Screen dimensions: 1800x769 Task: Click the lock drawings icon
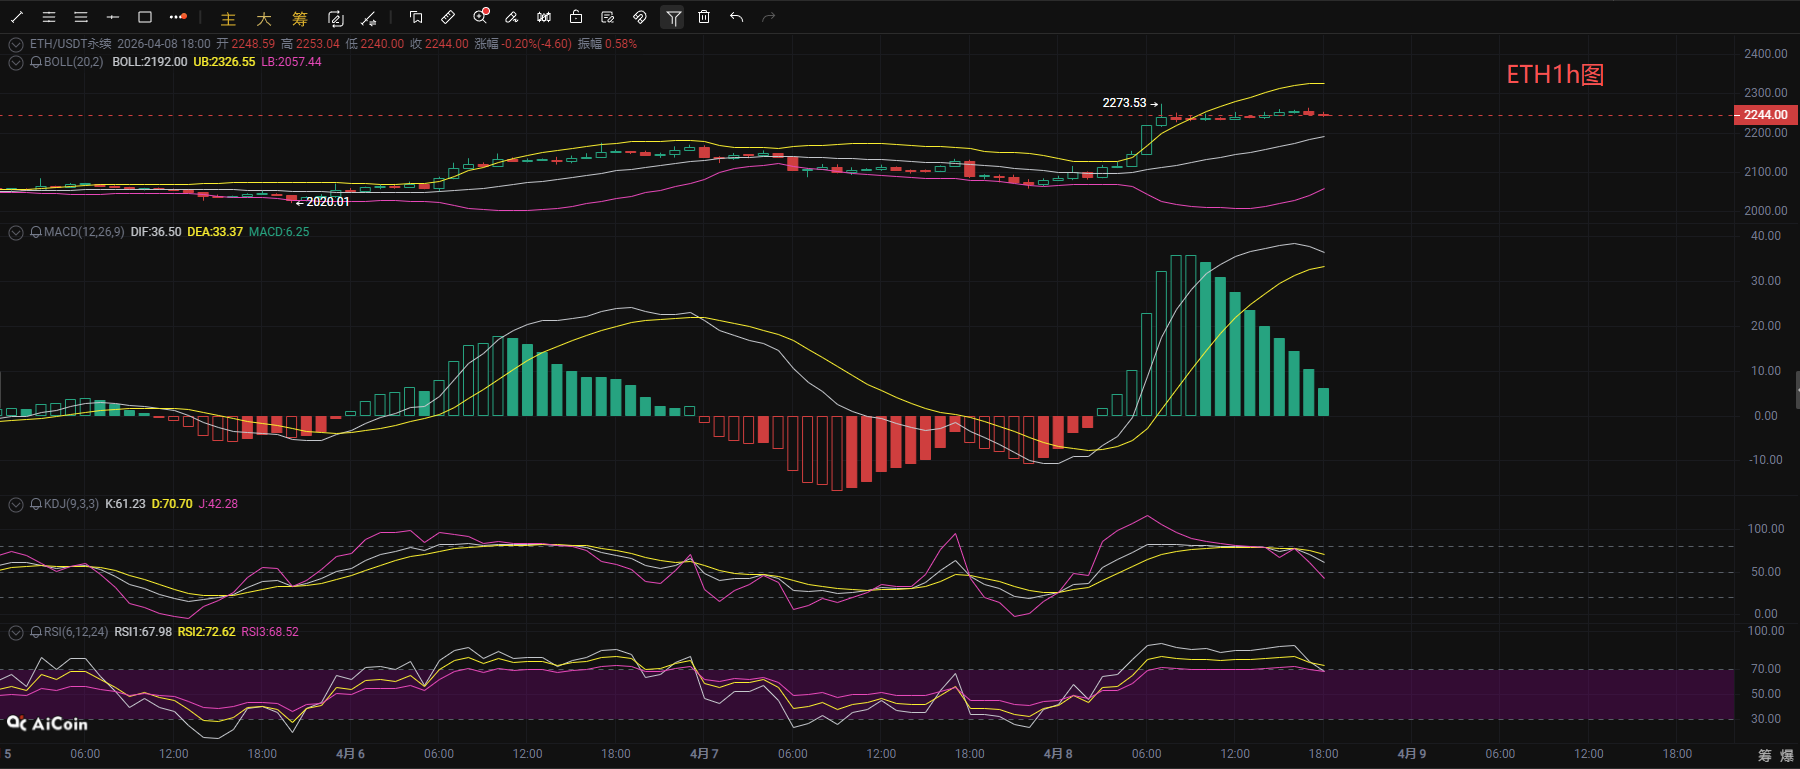coord(576,17)
